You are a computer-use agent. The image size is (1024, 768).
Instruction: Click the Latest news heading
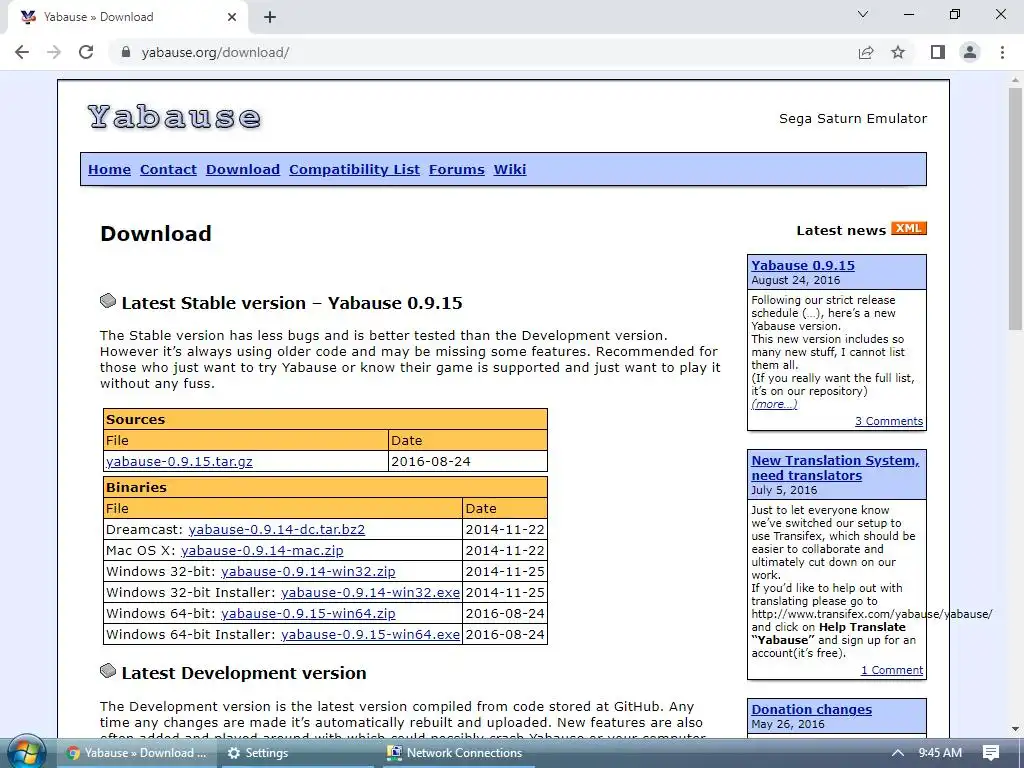[841, 231]
